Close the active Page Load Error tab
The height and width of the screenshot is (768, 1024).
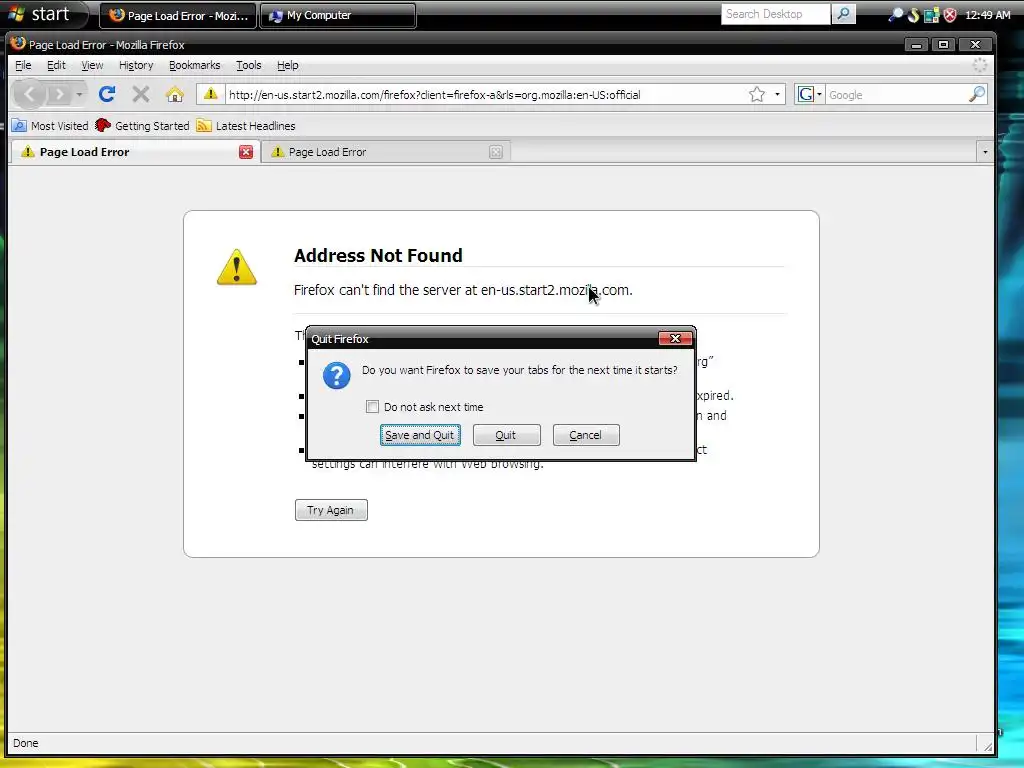[x=246, y=152]
